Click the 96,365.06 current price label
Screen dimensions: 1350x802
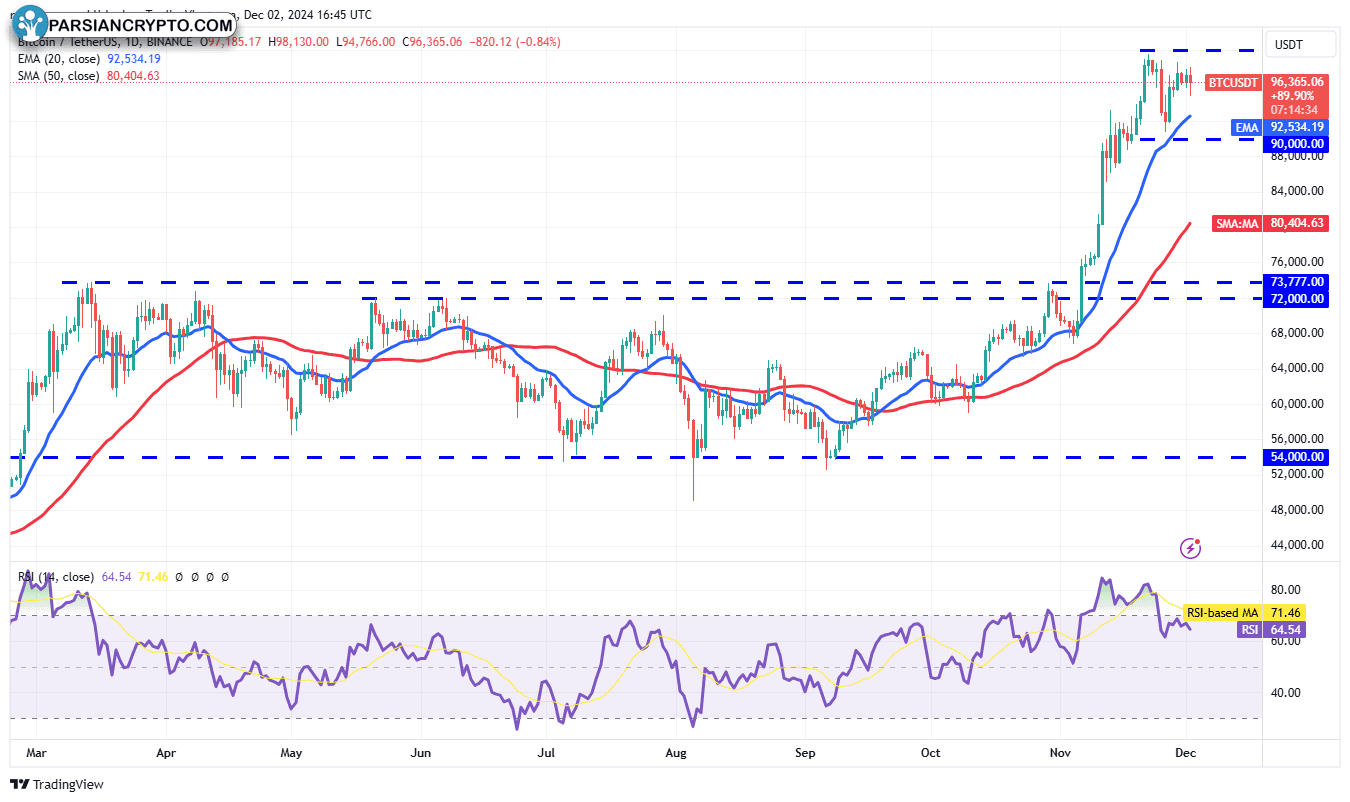[x=1297, y=82]
